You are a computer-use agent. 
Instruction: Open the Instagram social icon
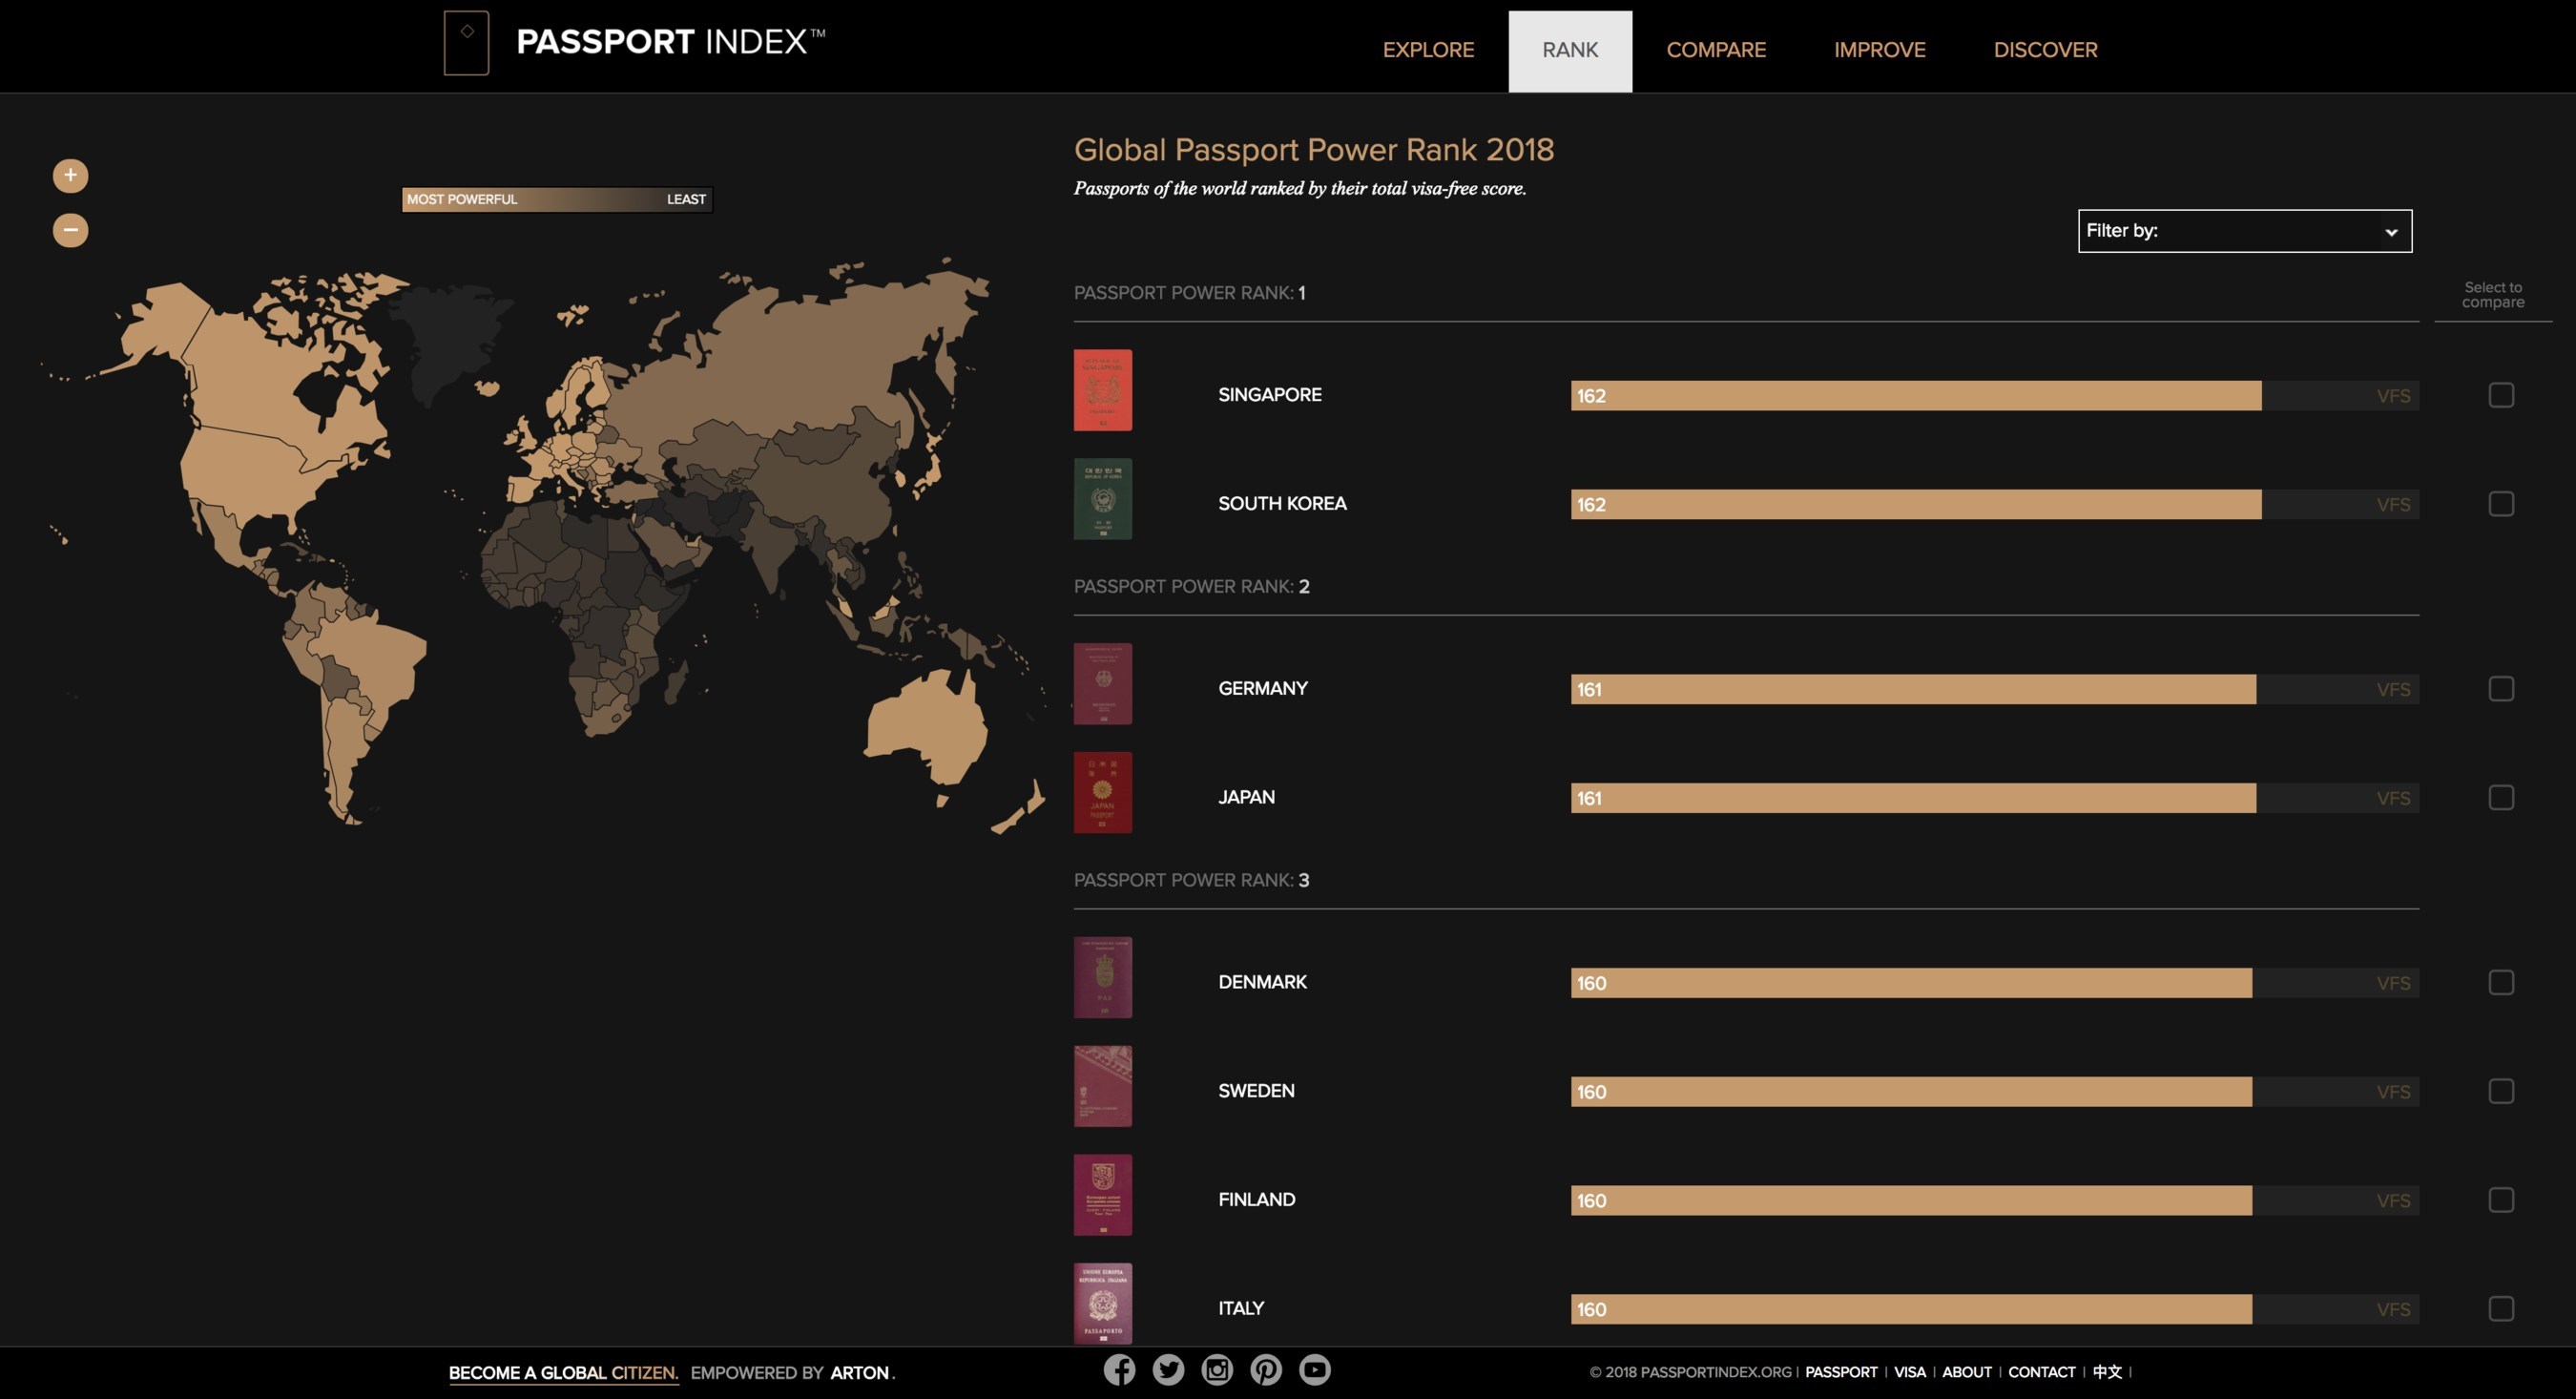coord(1217,1369)
